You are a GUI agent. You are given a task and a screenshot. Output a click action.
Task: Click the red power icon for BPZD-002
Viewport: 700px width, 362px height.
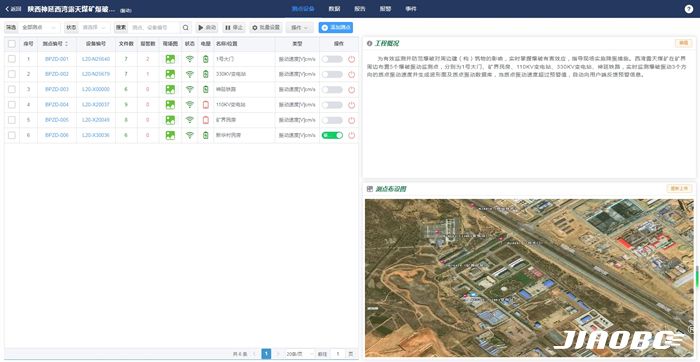pyautogui.click(x=351, y=74)
